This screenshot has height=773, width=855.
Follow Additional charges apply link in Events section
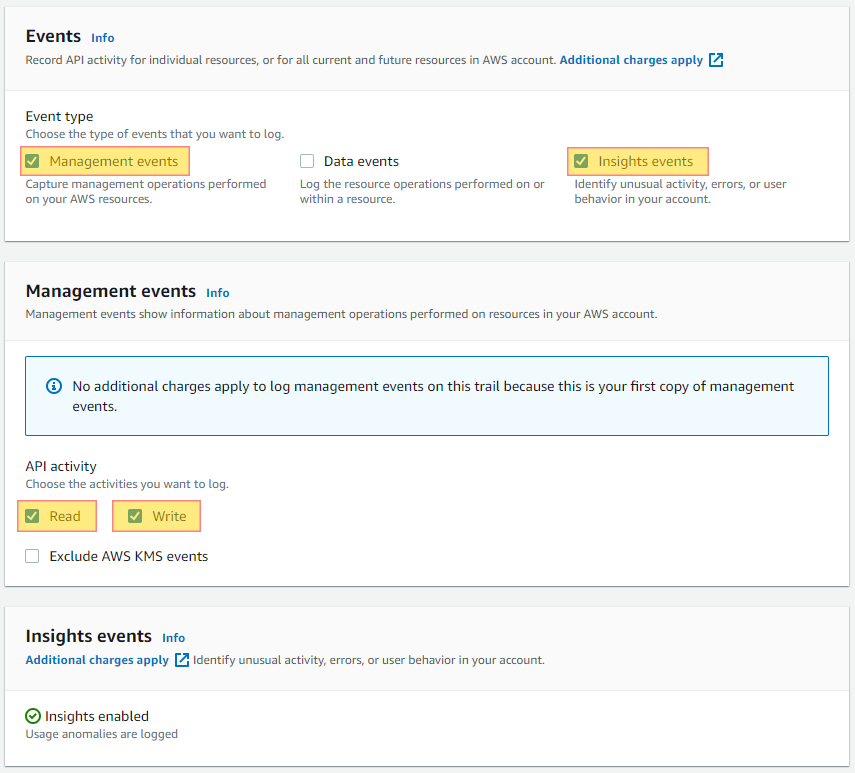pyautogui.click(x=631, y=60)
